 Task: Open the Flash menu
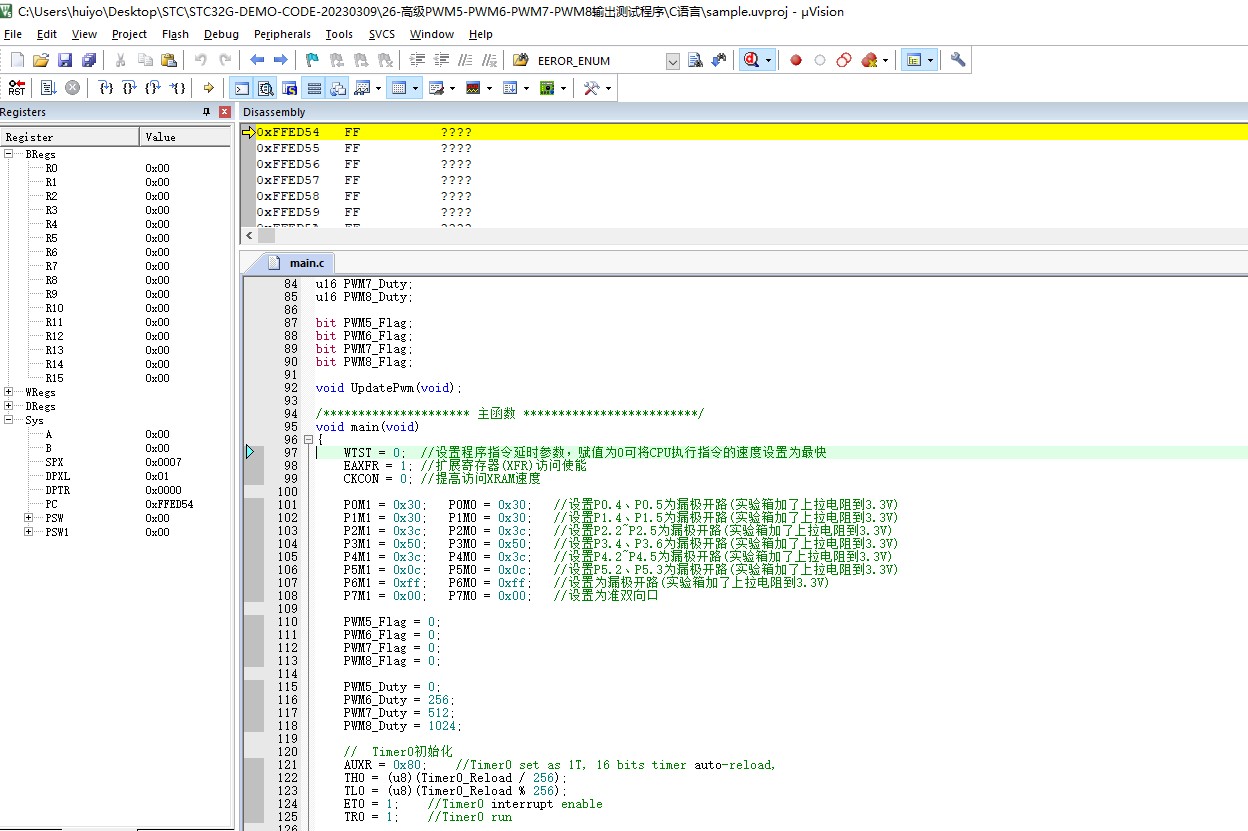[x=175, y=34]
